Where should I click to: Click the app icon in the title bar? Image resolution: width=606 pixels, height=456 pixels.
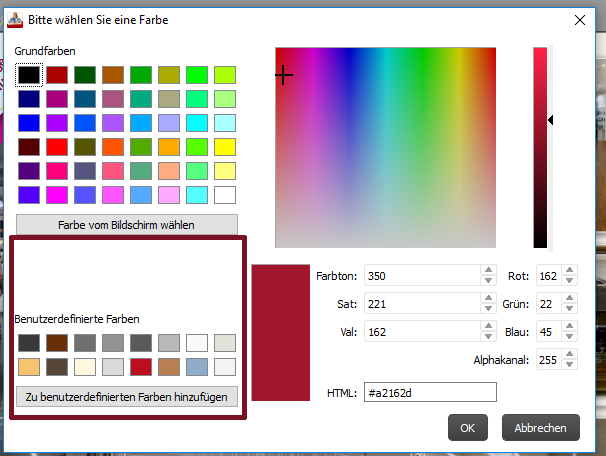pyautogui.click(x=15, y=20)
